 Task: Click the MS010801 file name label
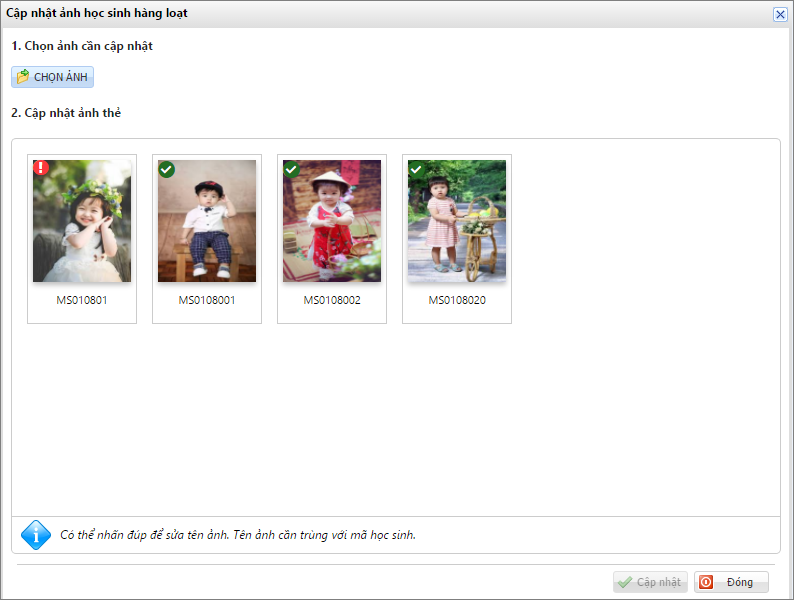click(x=82, y=300)
